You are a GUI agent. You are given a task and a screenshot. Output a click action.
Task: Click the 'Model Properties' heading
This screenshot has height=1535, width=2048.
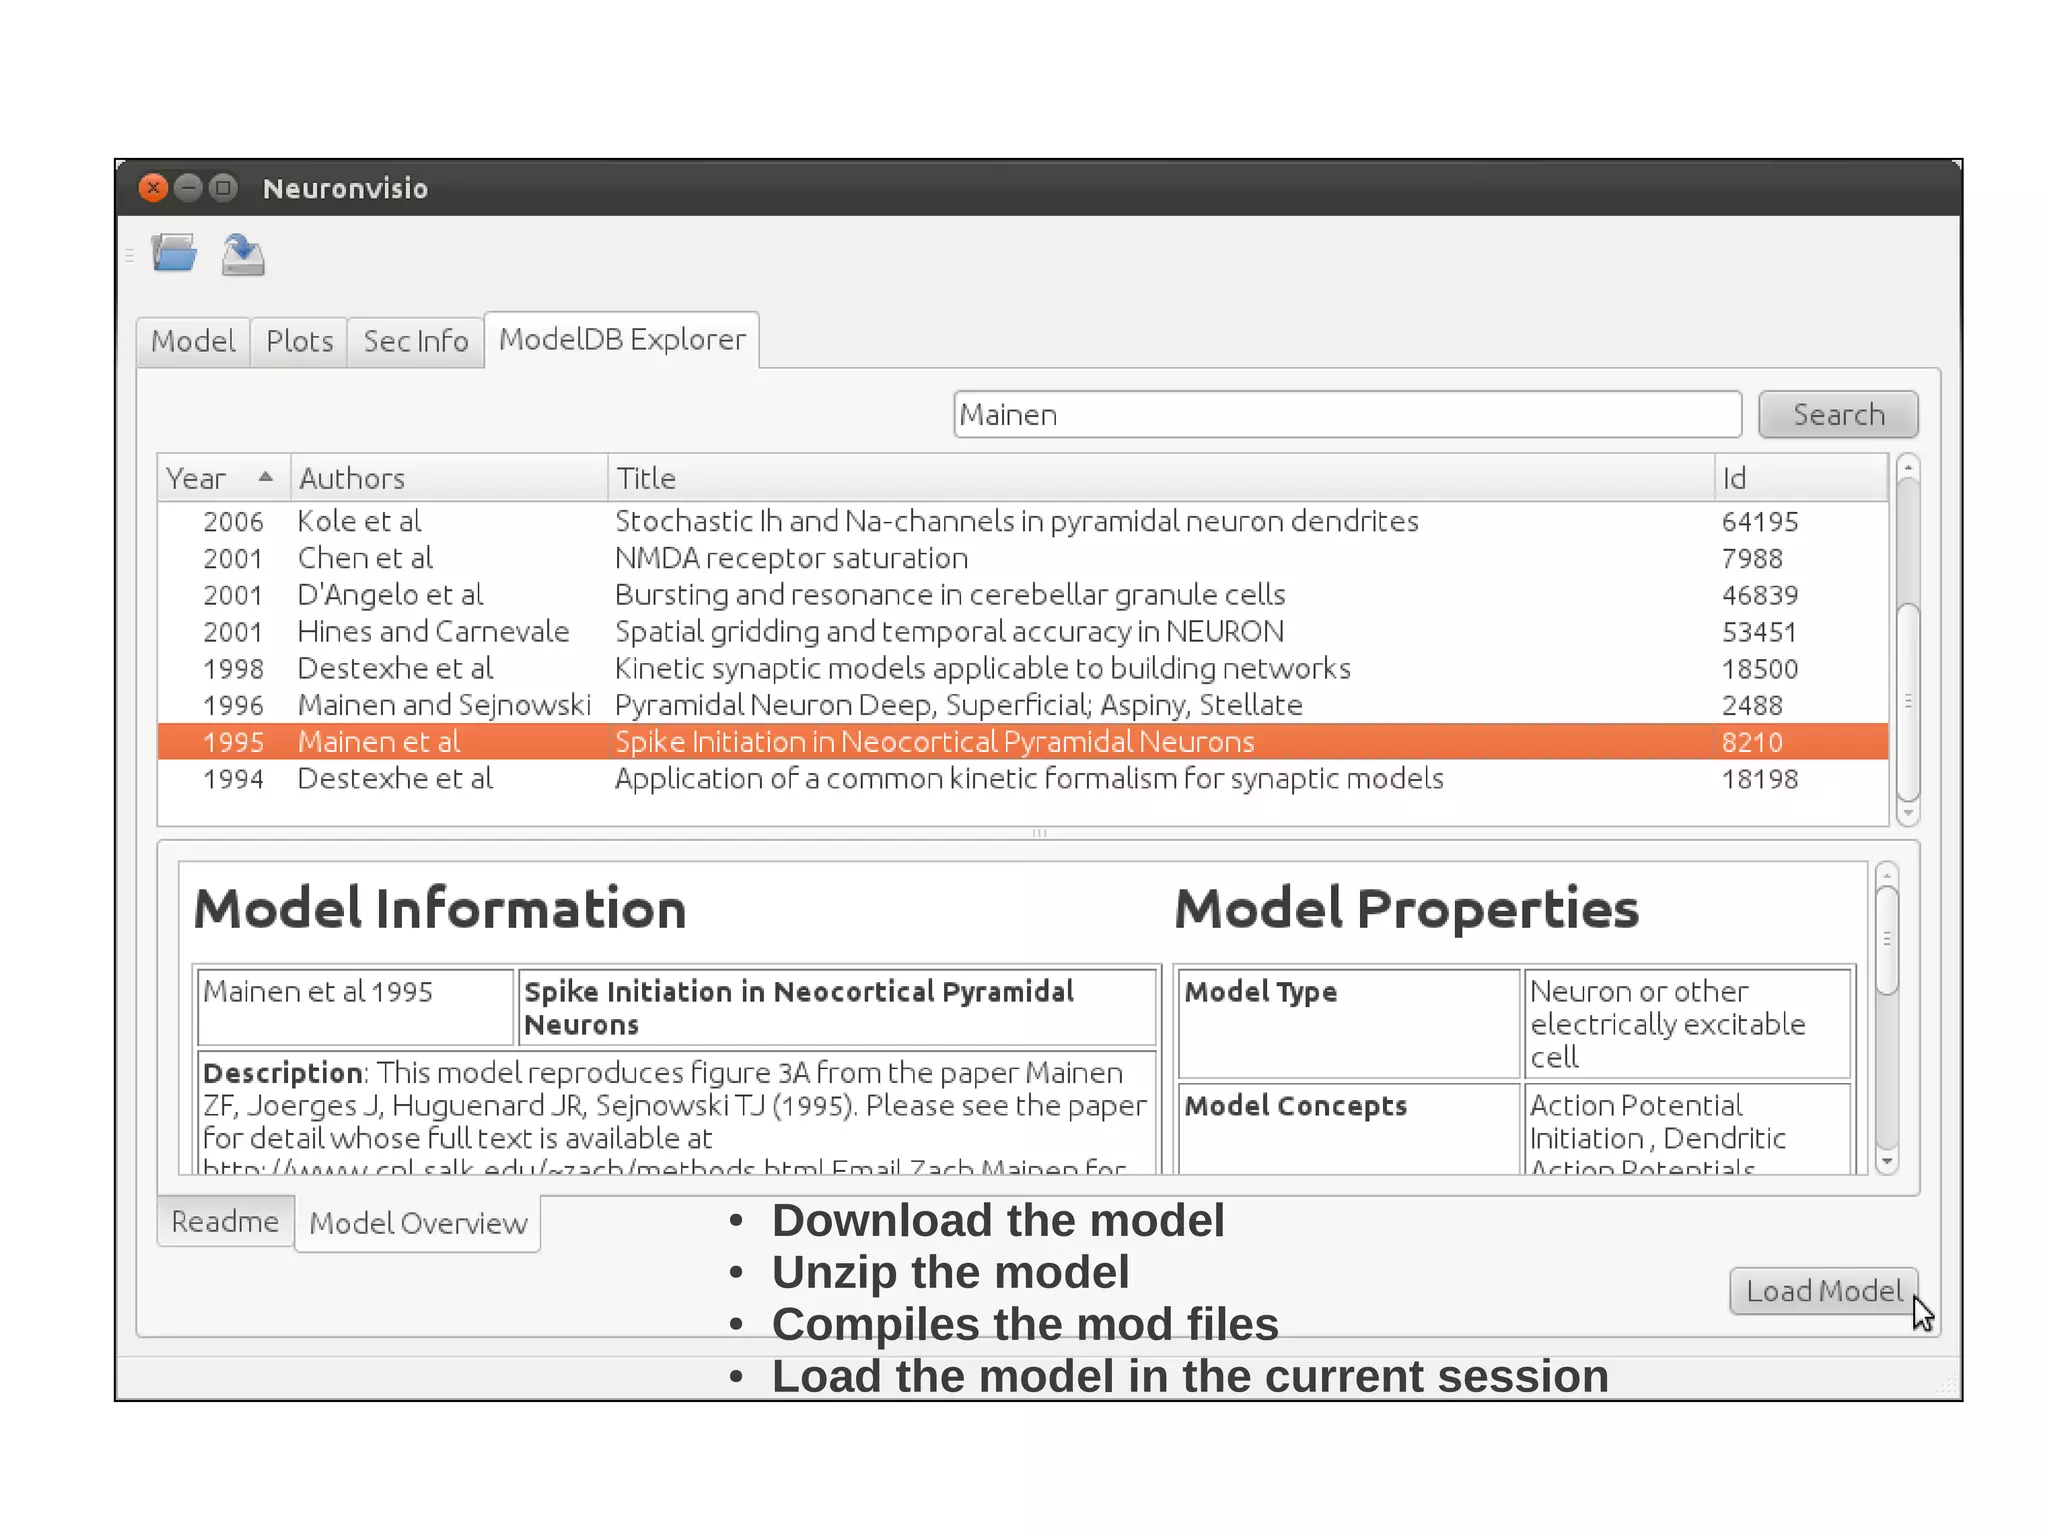tap(1406, 909)
